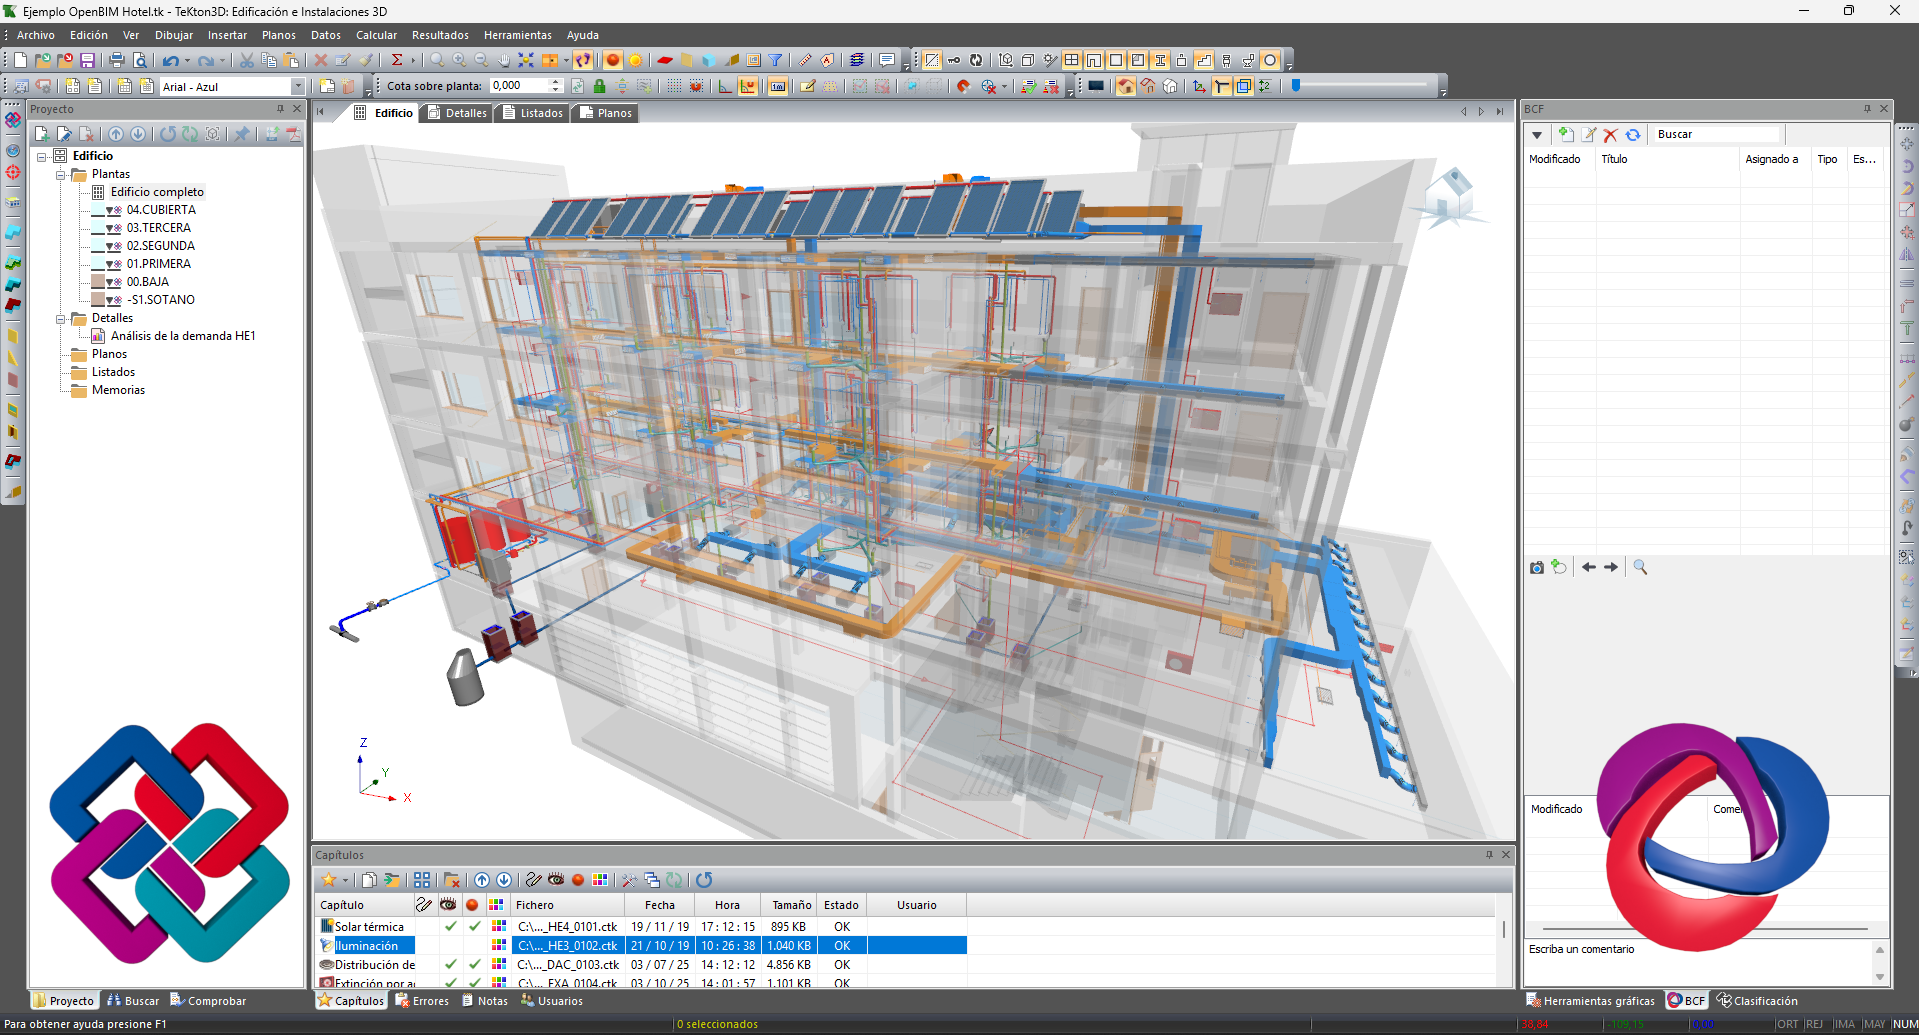Click the color grid swatch for Solar térmica row
The height and width of the screenshot is (1035, 1919).
click(498, 926)
